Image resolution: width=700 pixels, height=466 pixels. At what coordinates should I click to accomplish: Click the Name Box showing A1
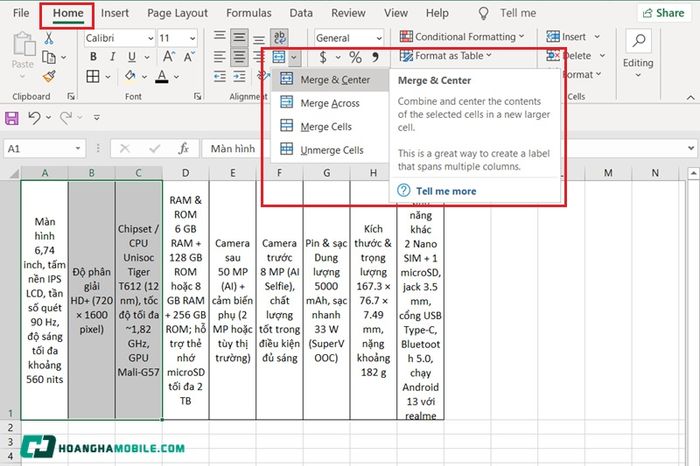click(44, 148)
